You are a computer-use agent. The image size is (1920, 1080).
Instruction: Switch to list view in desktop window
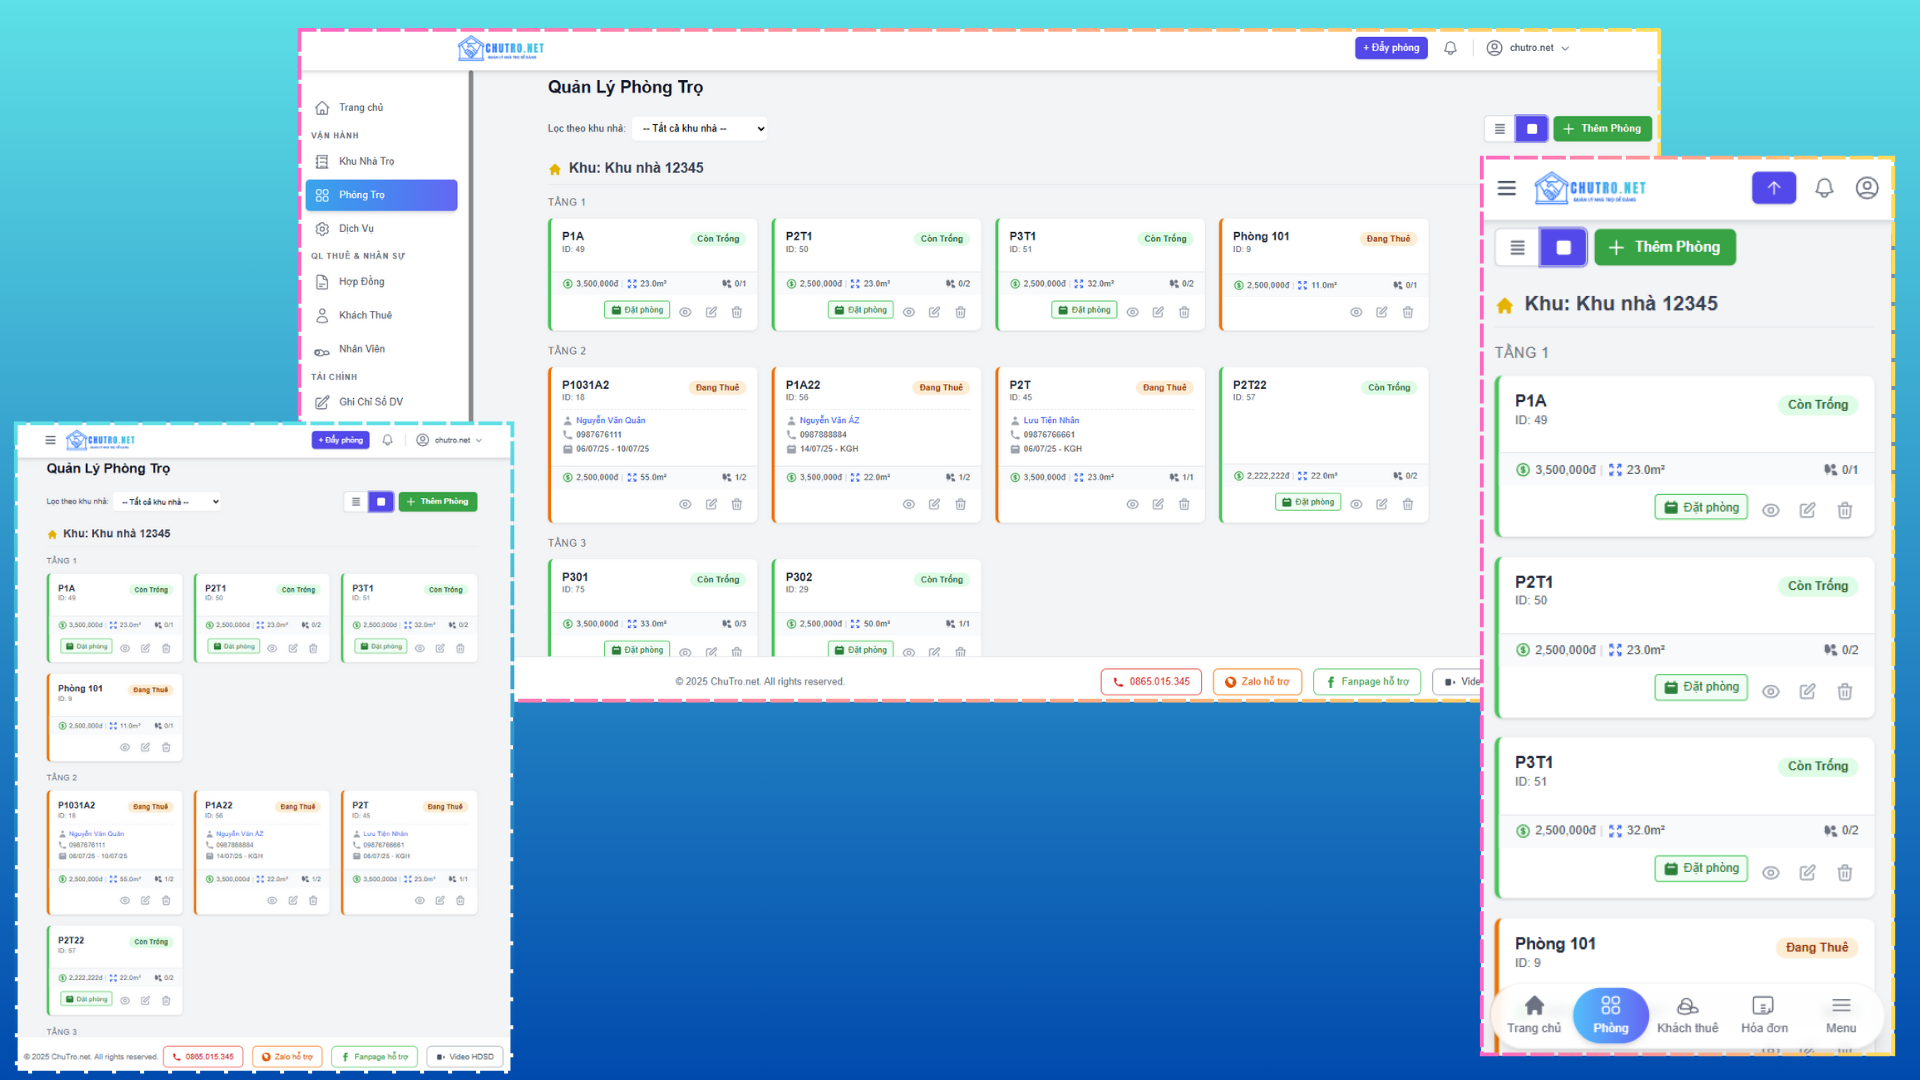coord(1499,129)
